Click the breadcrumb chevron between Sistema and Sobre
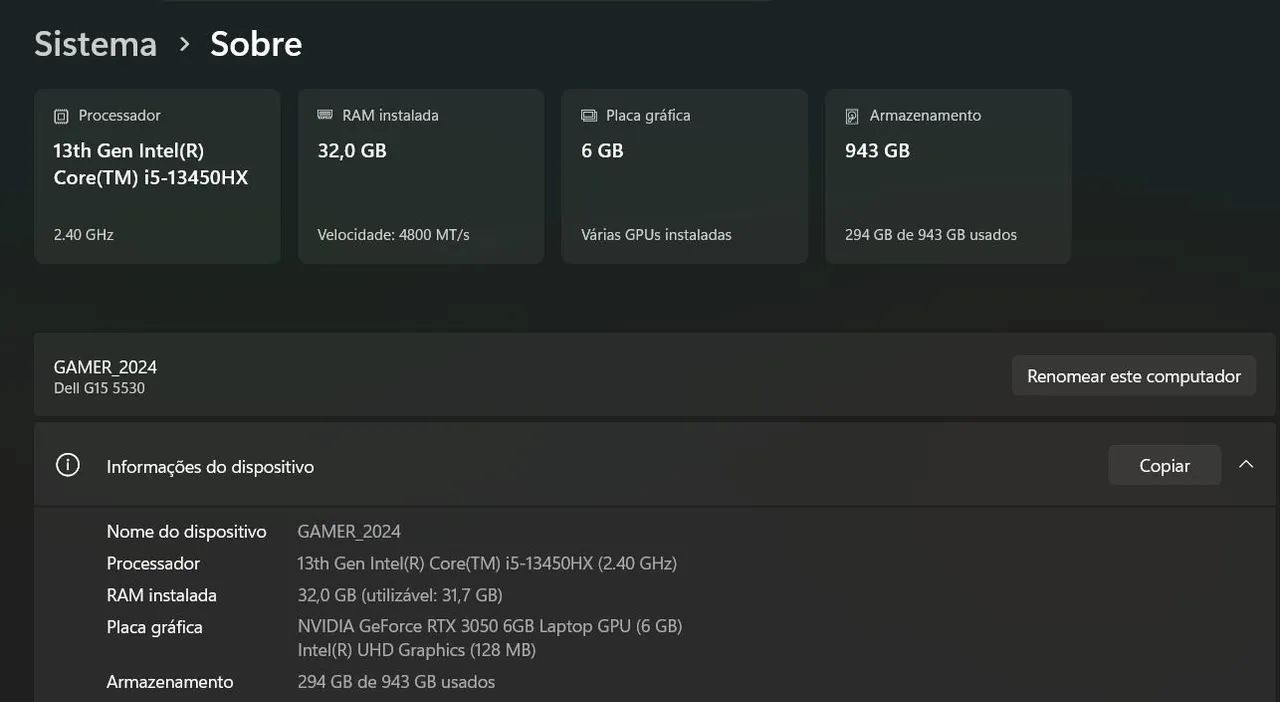1280x702 pixels. click(x=184, y=44)
